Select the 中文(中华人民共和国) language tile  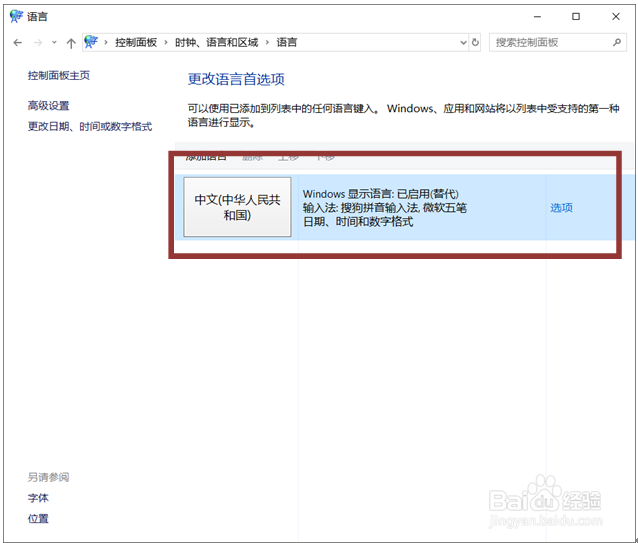click(237, 207)
